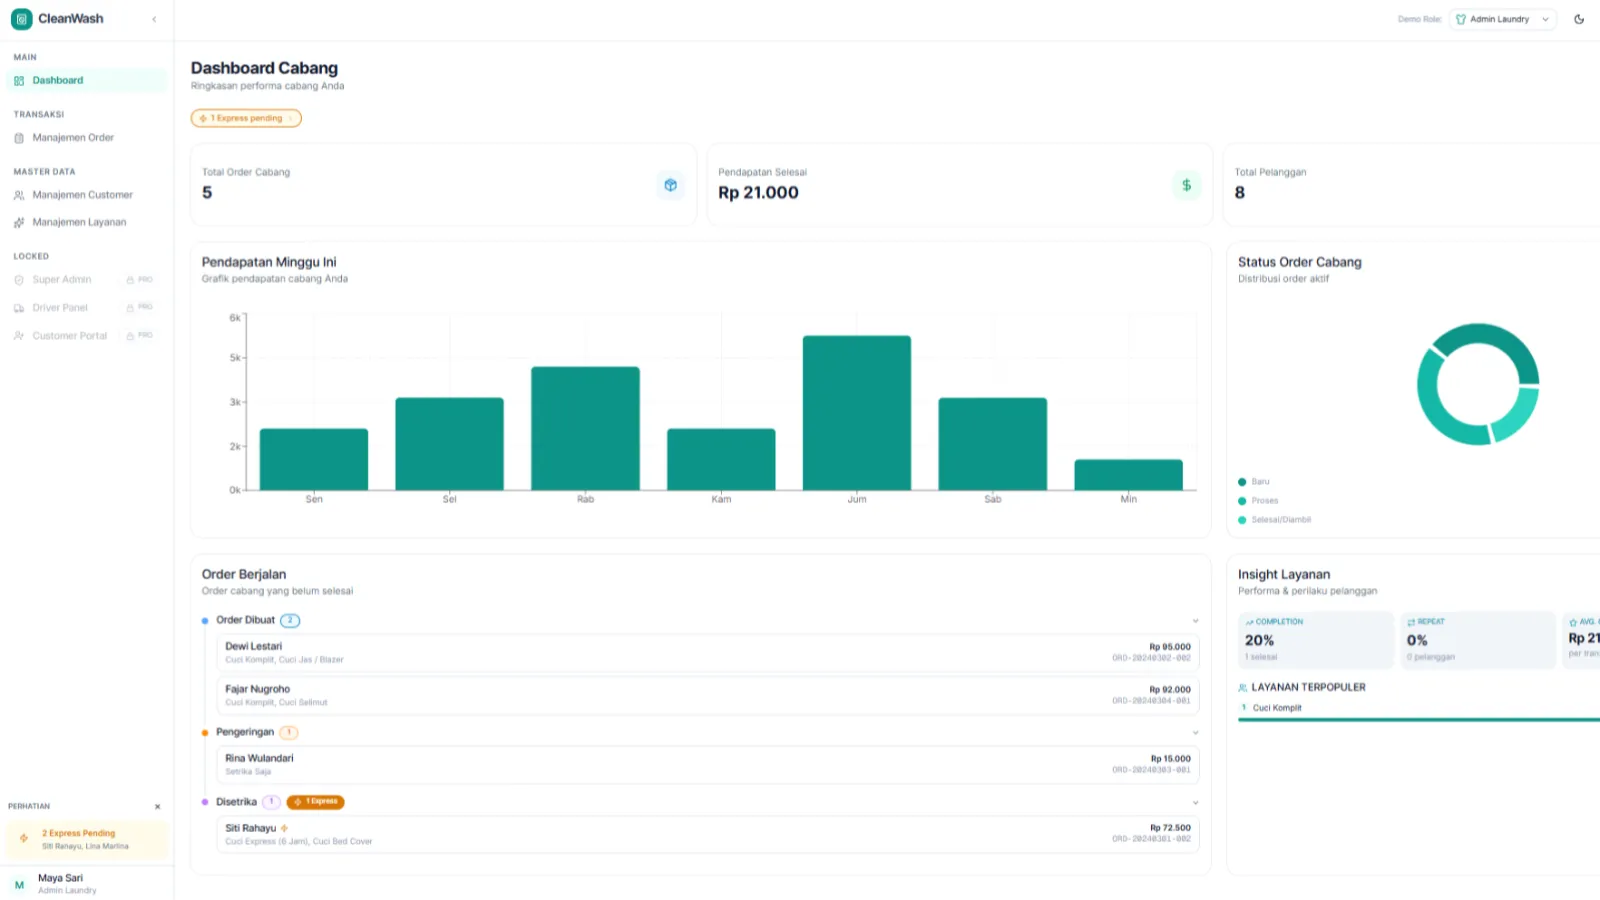Click the Dashboard grid icon in the sidebar
1600x900 pixels.
pos(19,81)
